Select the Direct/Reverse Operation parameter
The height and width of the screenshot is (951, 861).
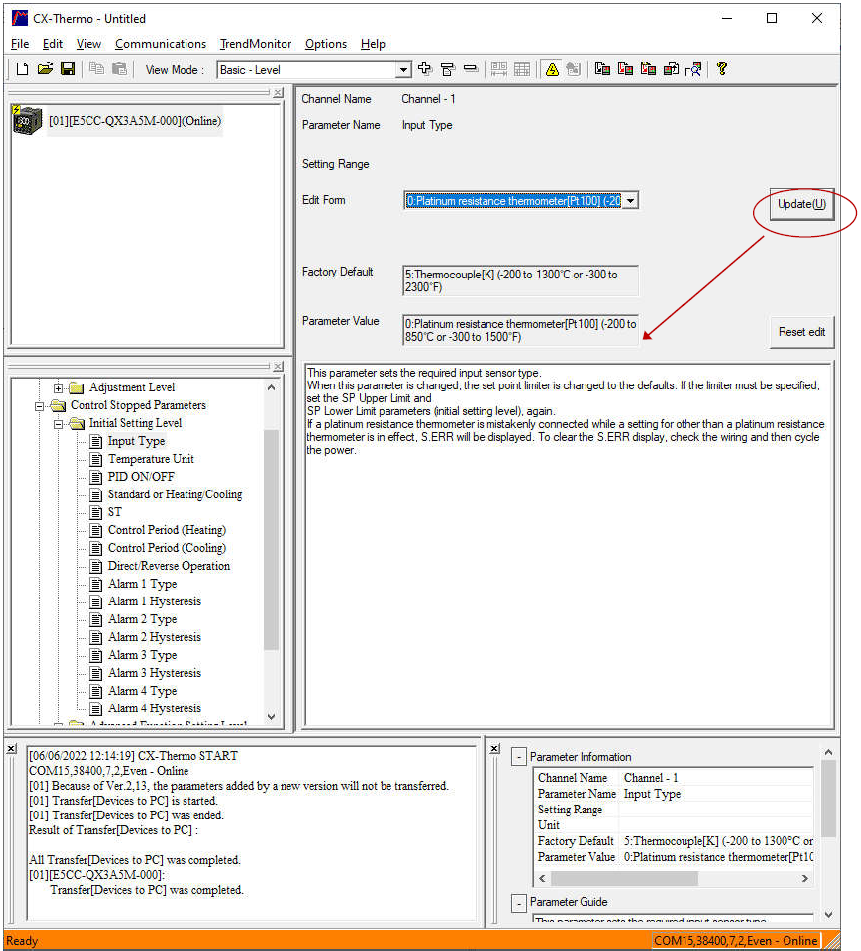[x=169, y=566]
